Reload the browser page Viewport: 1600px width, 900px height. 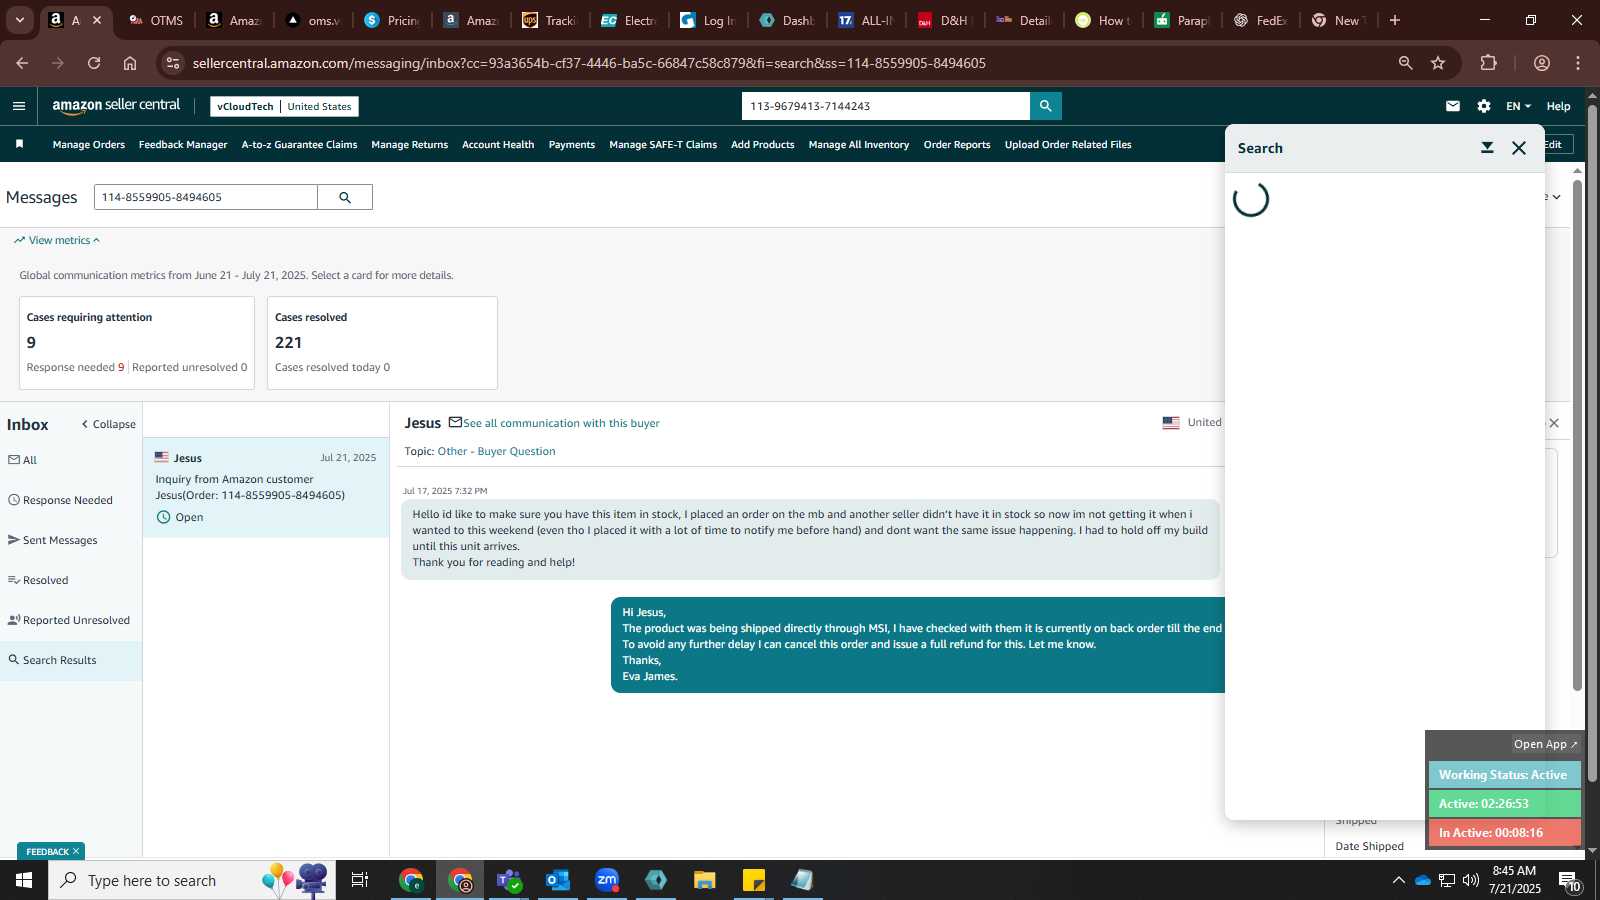[94, 63]
